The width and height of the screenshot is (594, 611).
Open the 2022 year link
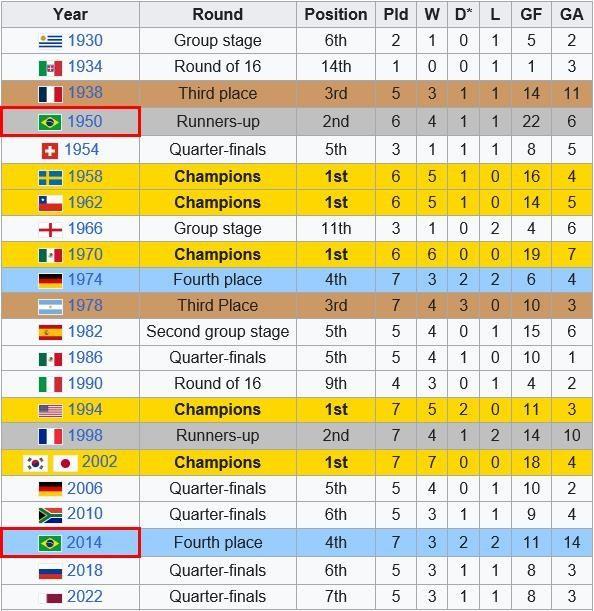pyautogui.click(x=85, y=597)
